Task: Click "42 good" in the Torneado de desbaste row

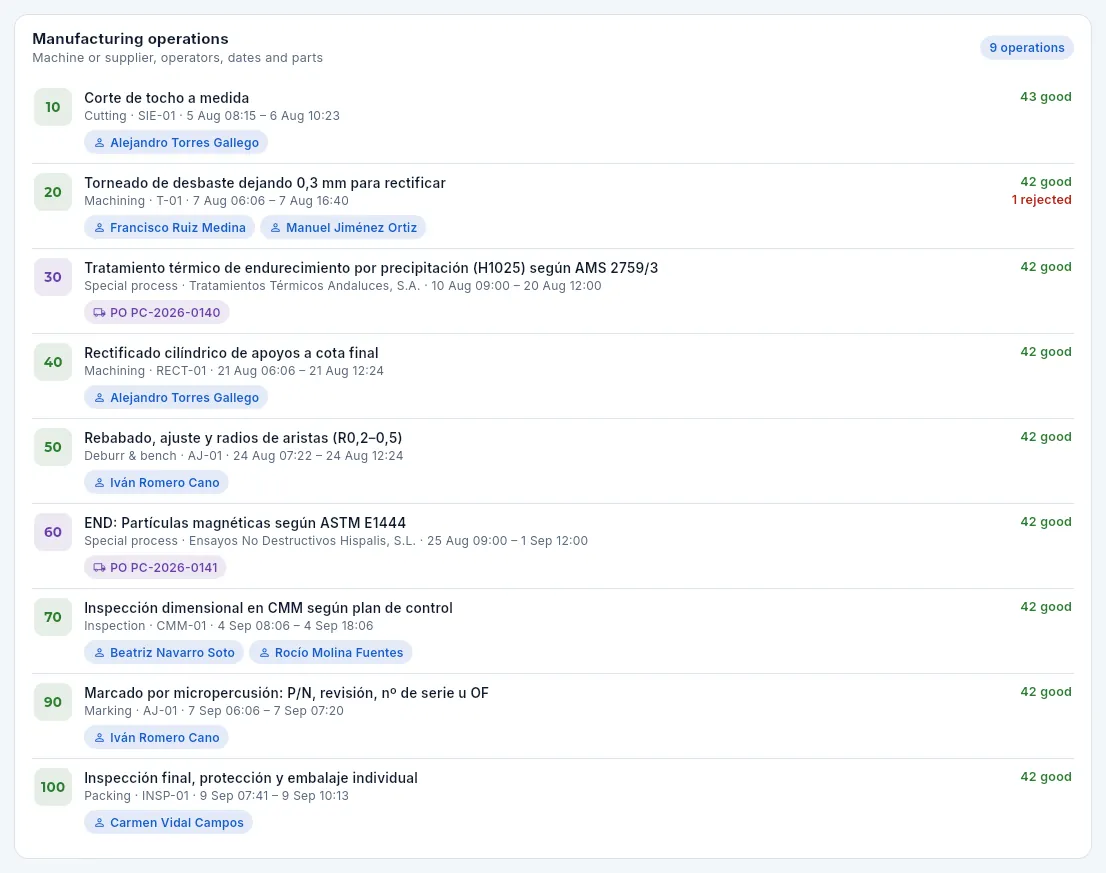Action: pyautogui.click(x=1045, y=182)
